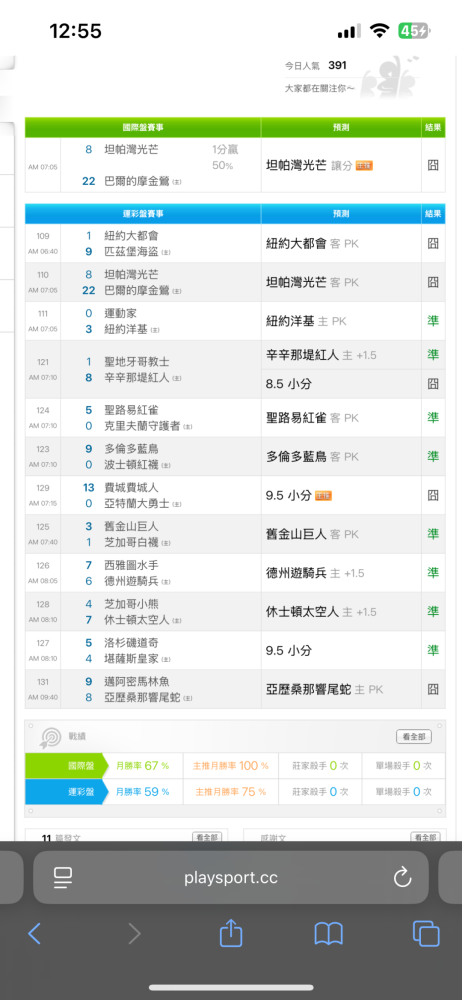Click 費城費城人 team name
Screen dimensions: 462x1000
pyautogui.click(x=130, y=488)
